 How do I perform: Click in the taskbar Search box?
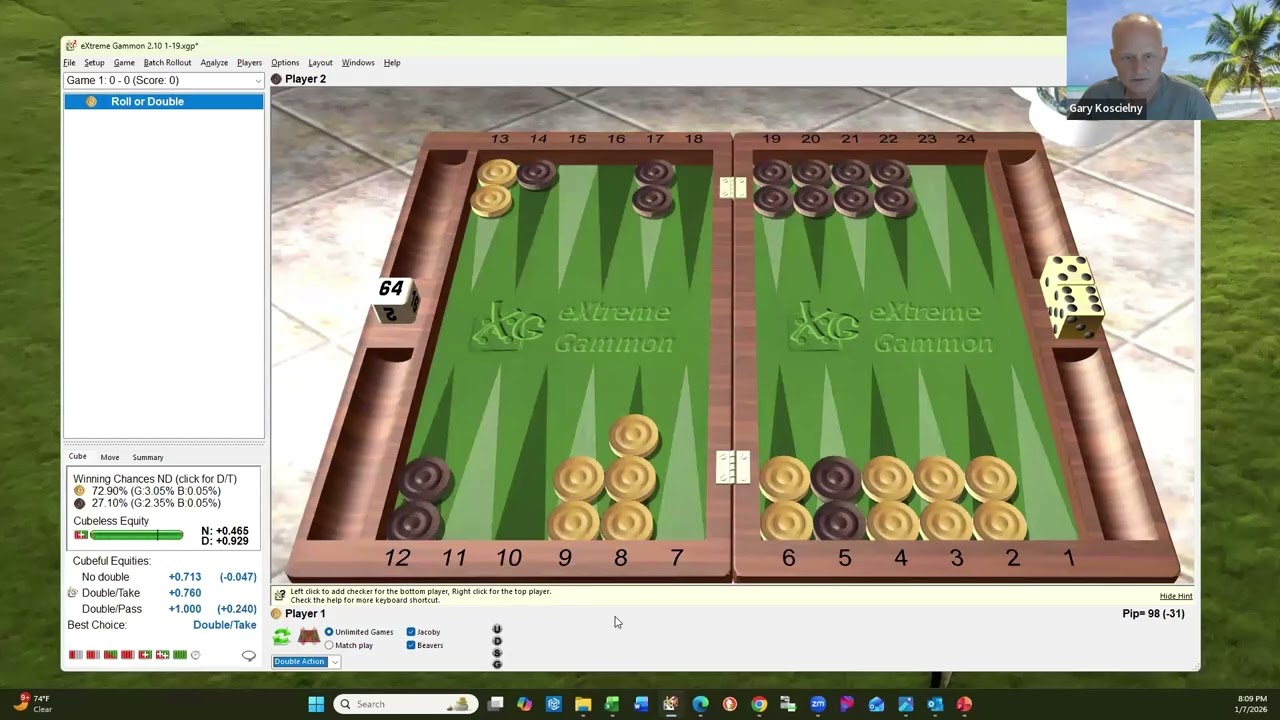[405, 704]
